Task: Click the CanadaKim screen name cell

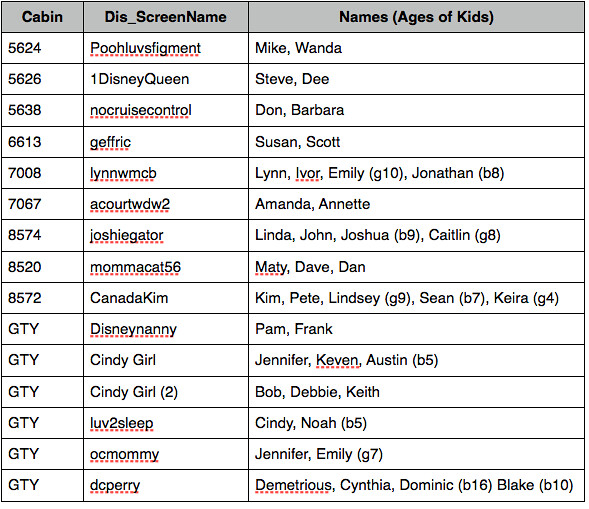Action: pos(166,298)
